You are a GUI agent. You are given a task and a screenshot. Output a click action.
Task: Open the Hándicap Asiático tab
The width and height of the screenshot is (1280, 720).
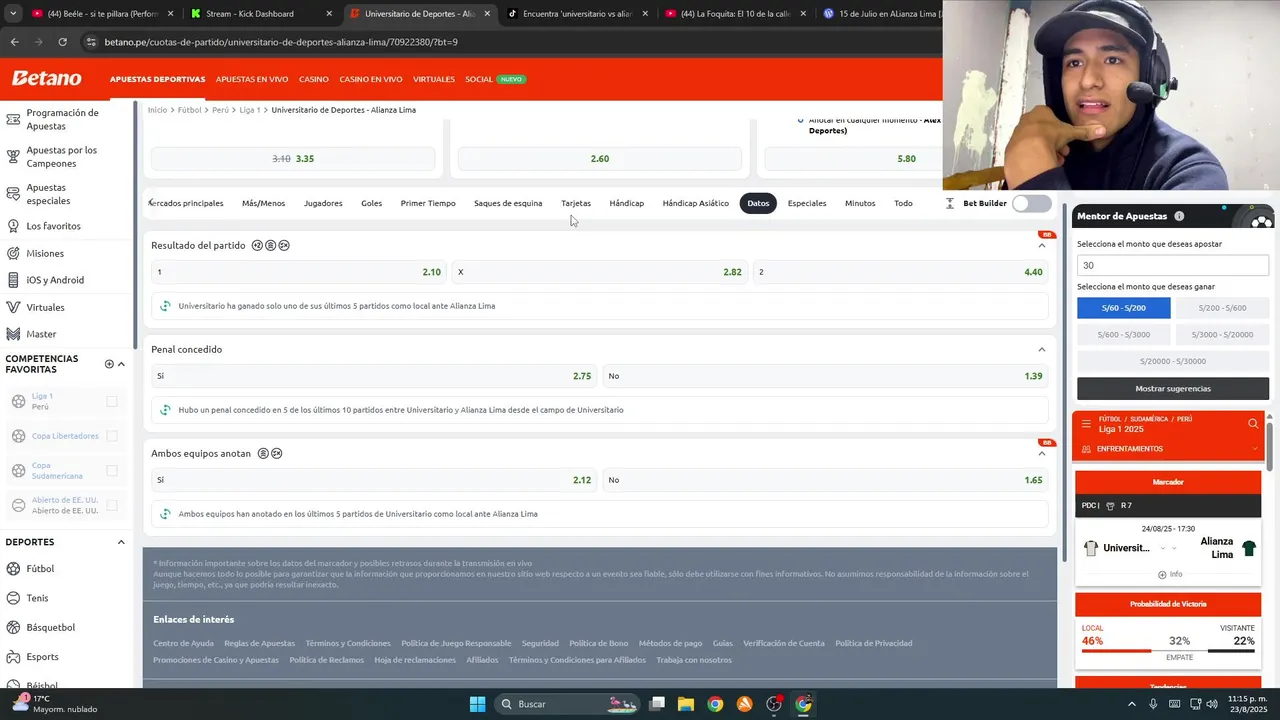click(696, 203)
